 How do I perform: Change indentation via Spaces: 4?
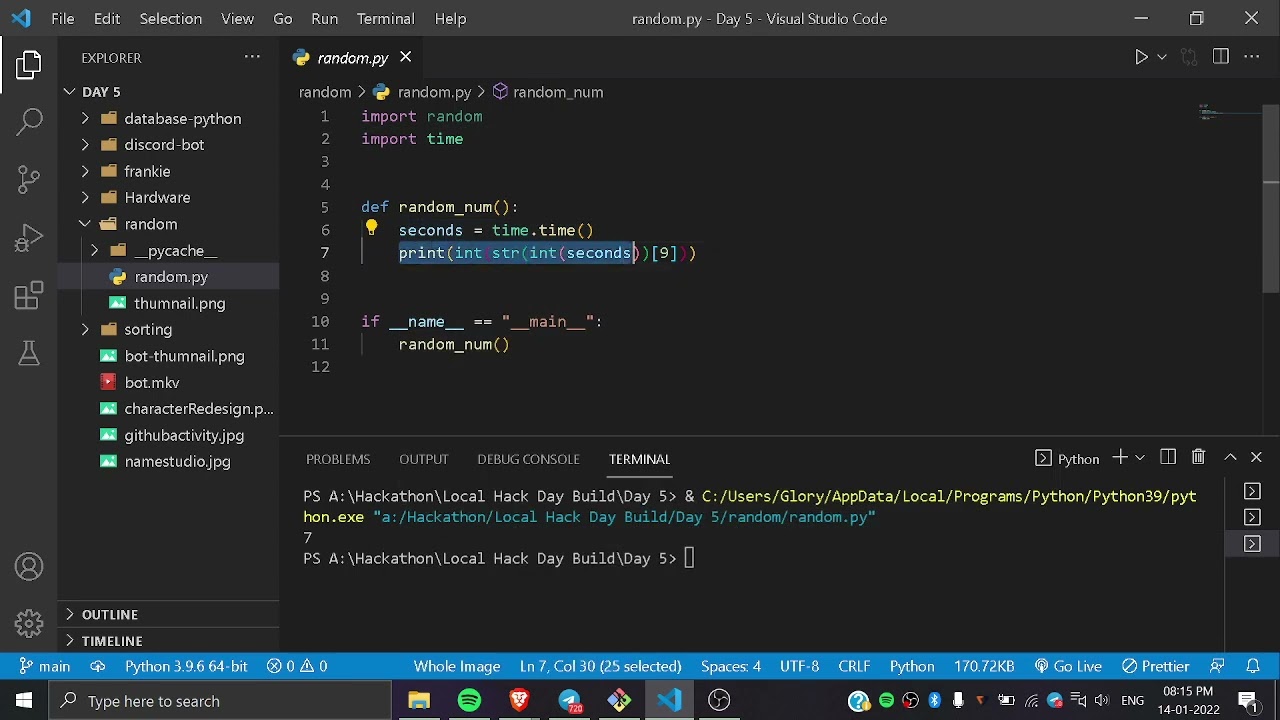(x=730, y=667)
